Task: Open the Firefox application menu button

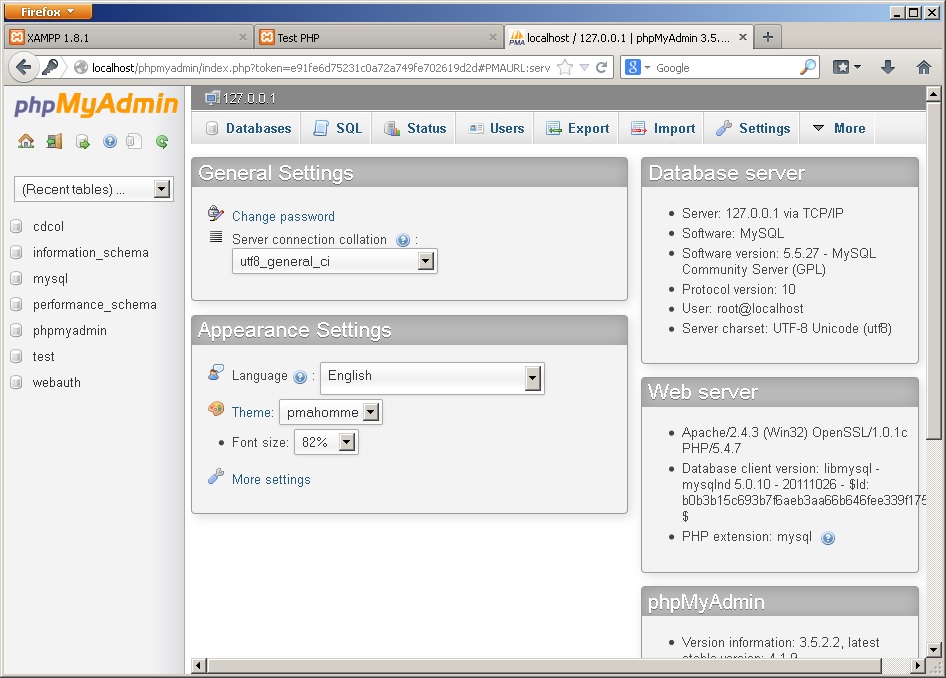Action: 48,11
